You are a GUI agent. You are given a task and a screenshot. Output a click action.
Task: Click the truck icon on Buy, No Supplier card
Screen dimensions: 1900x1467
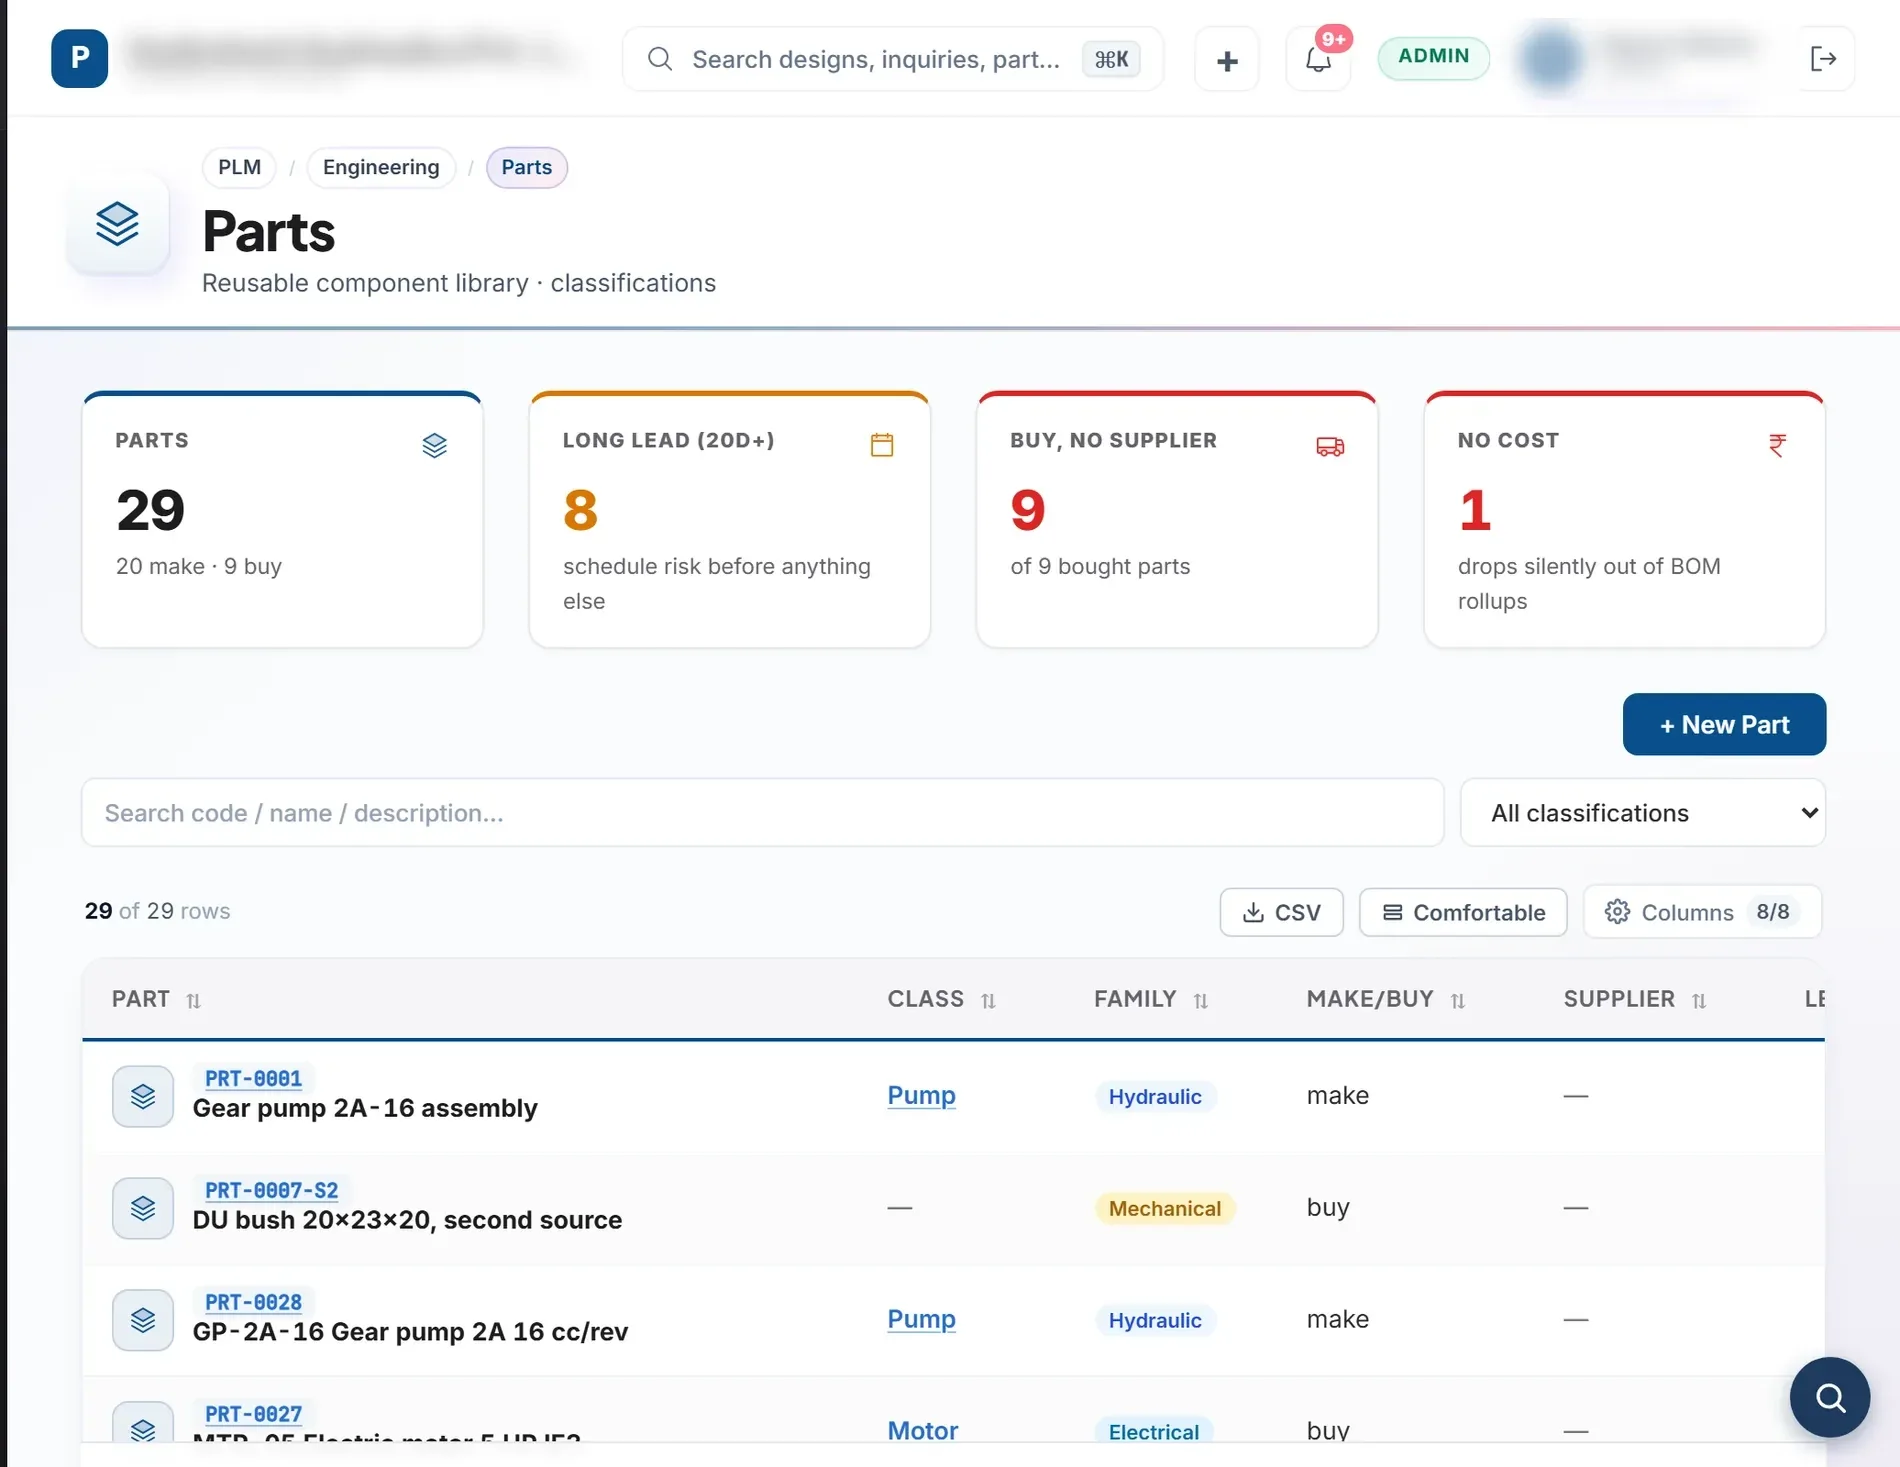coord(1330,446)
